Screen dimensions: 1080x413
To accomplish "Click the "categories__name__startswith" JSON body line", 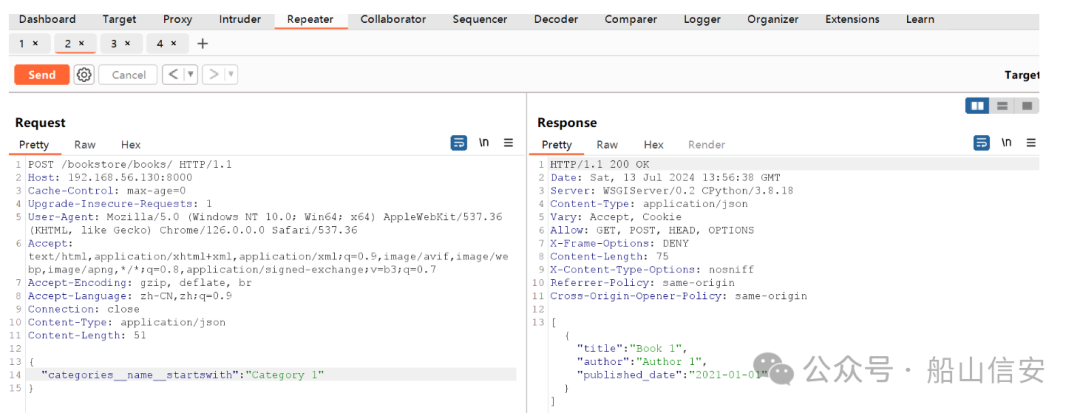I will (x=183, y=374).
